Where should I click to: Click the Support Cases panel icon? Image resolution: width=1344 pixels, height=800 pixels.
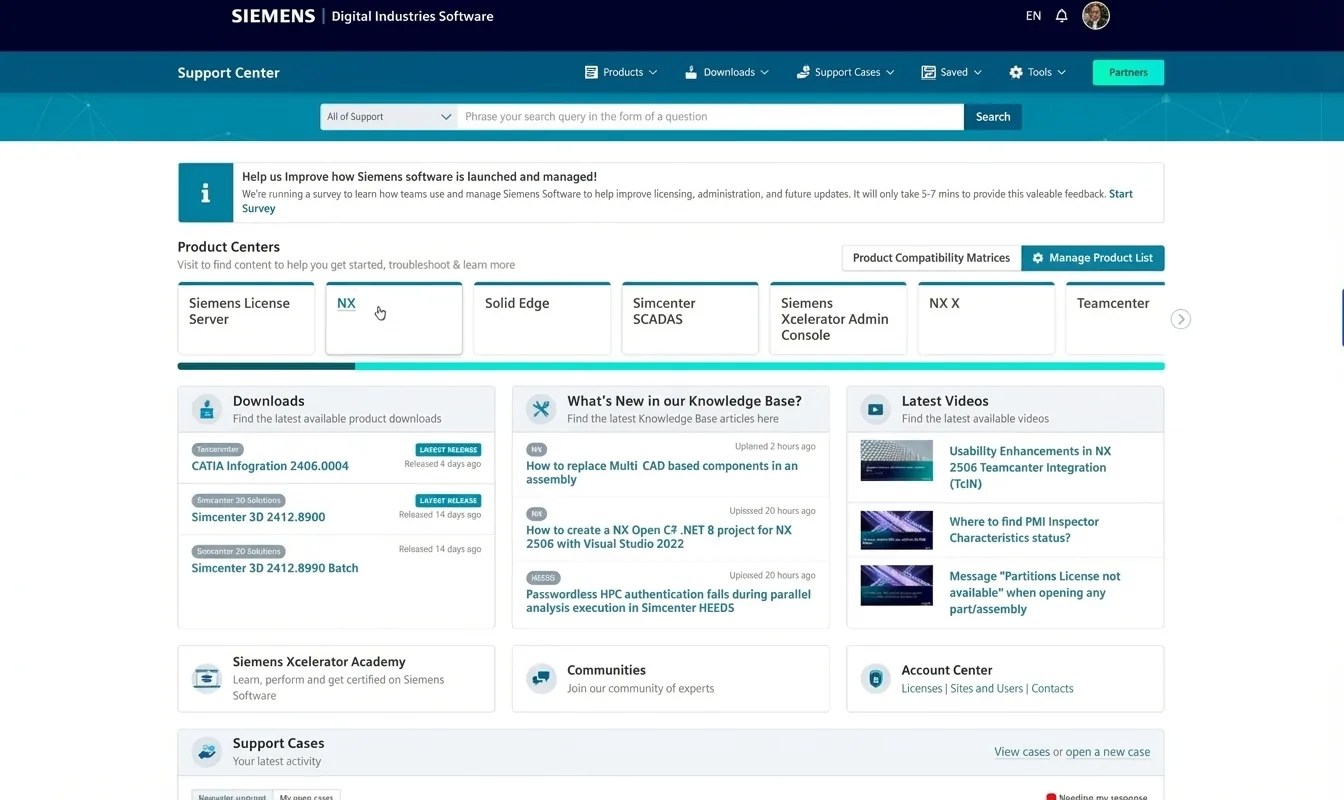[x=207, y=752]
